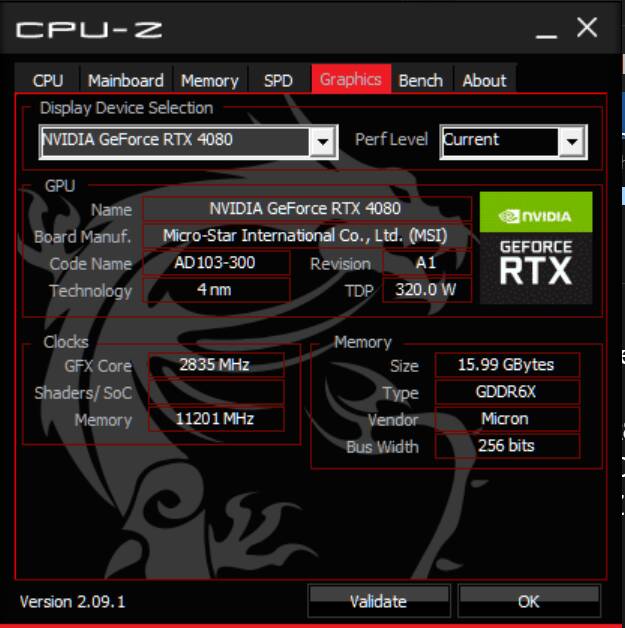625x628 pixels.
Task: Click the GFX Core 2835 MHz field
Action: (216, 364)
